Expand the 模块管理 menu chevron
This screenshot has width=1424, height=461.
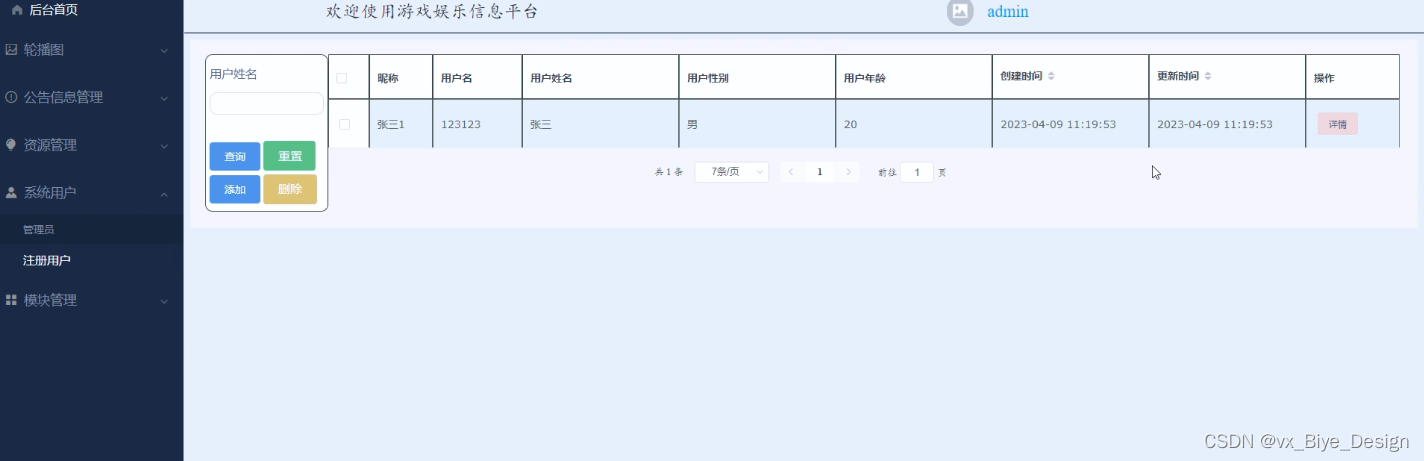[165, 301]
